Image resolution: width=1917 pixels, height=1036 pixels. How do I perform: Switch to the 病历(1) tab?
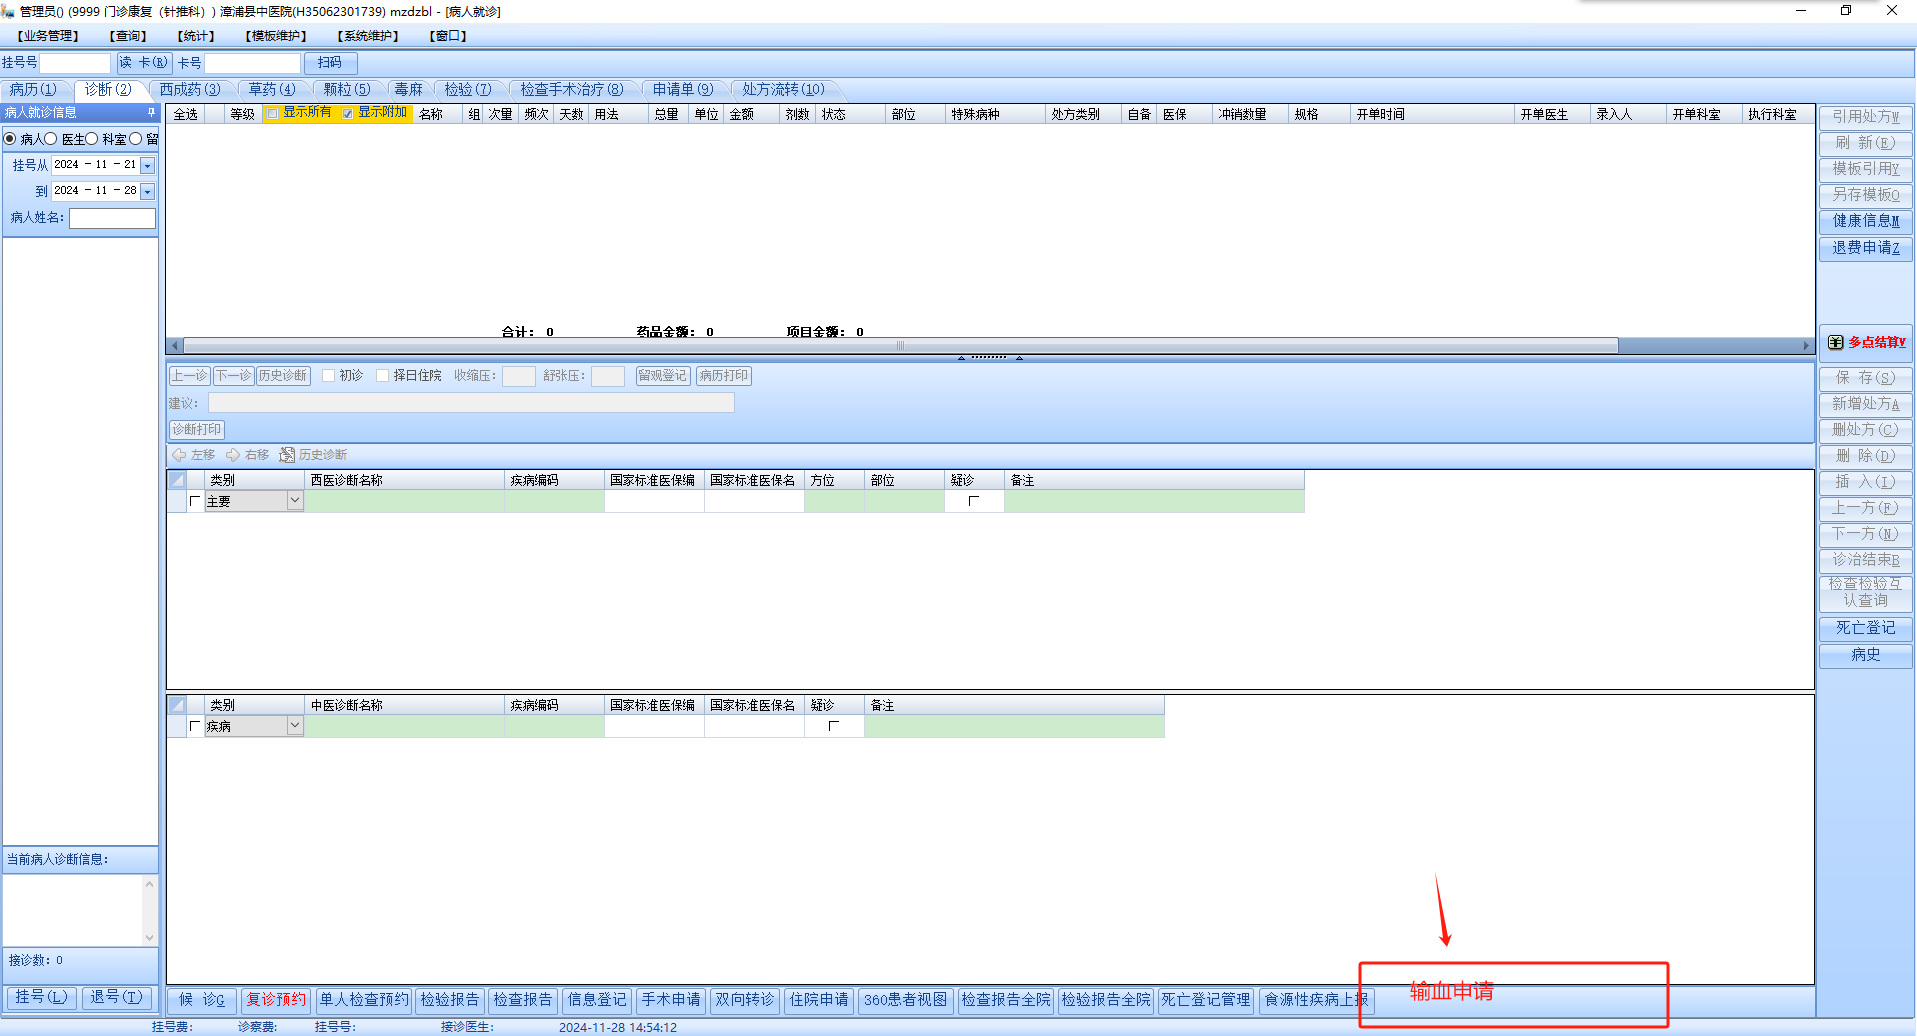34,90
